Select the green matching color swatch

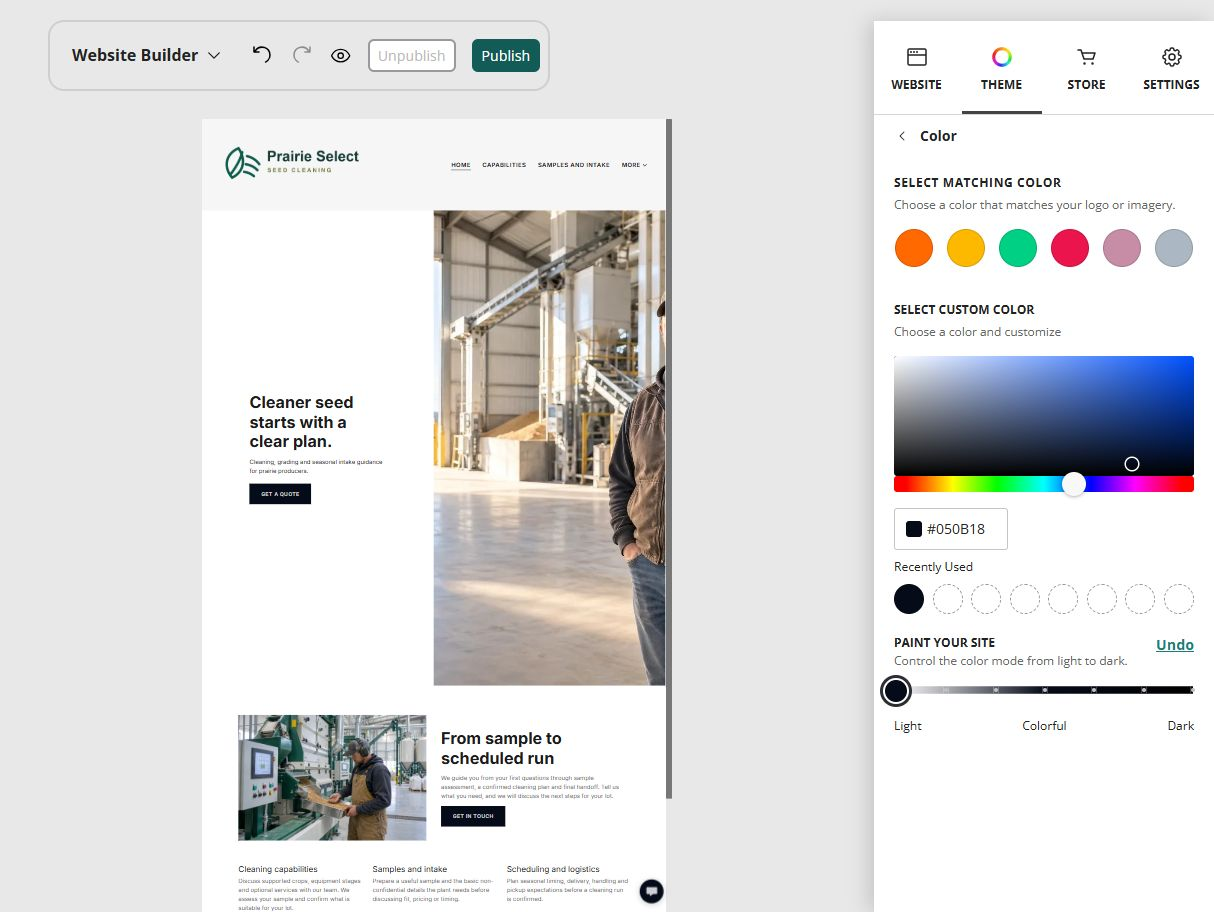click(1018, 248)
